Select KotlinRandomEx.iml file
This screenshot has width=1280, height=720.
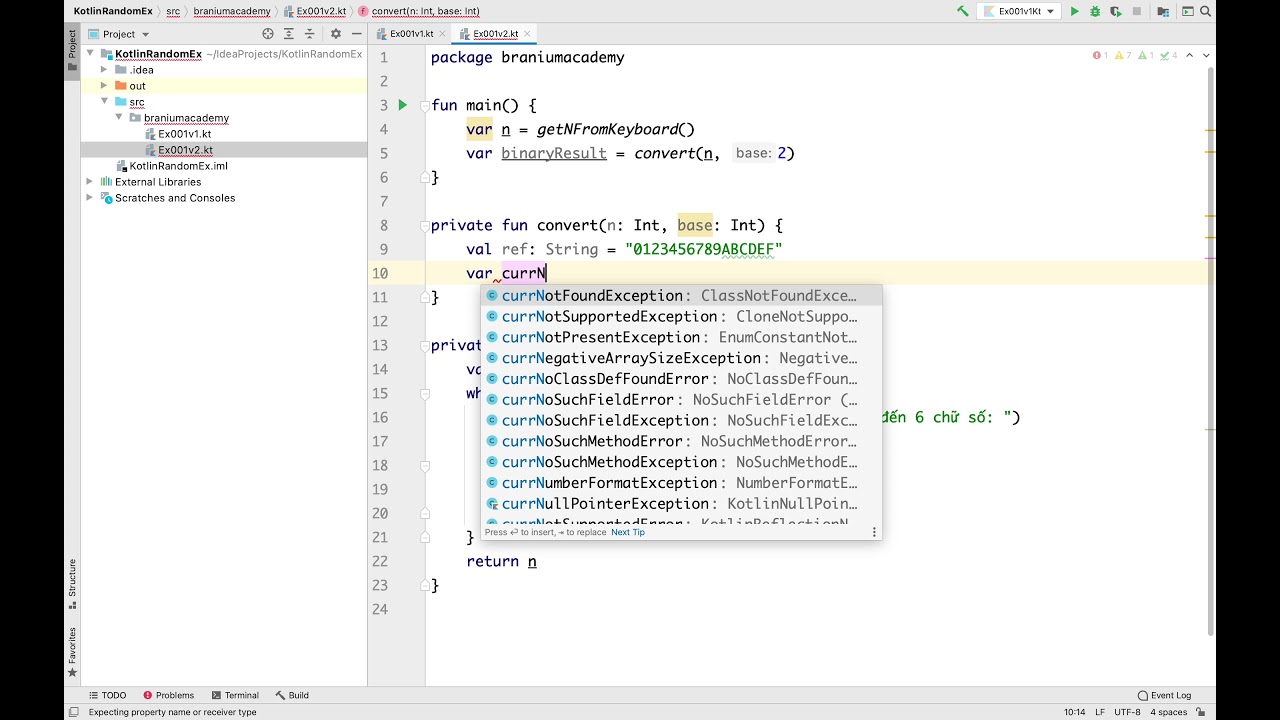[178, 166]
